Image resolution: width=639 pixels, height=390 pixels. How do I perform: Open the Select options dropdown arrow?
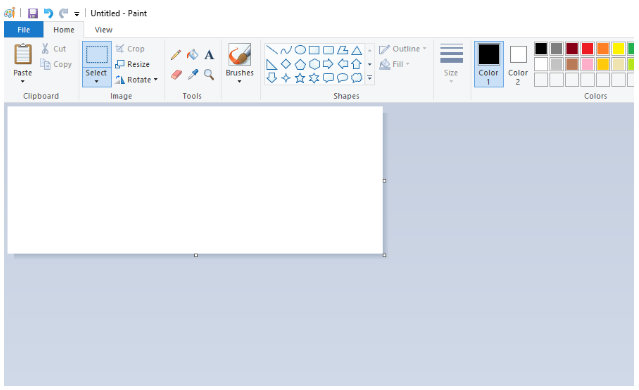click(x=97, y=82)
